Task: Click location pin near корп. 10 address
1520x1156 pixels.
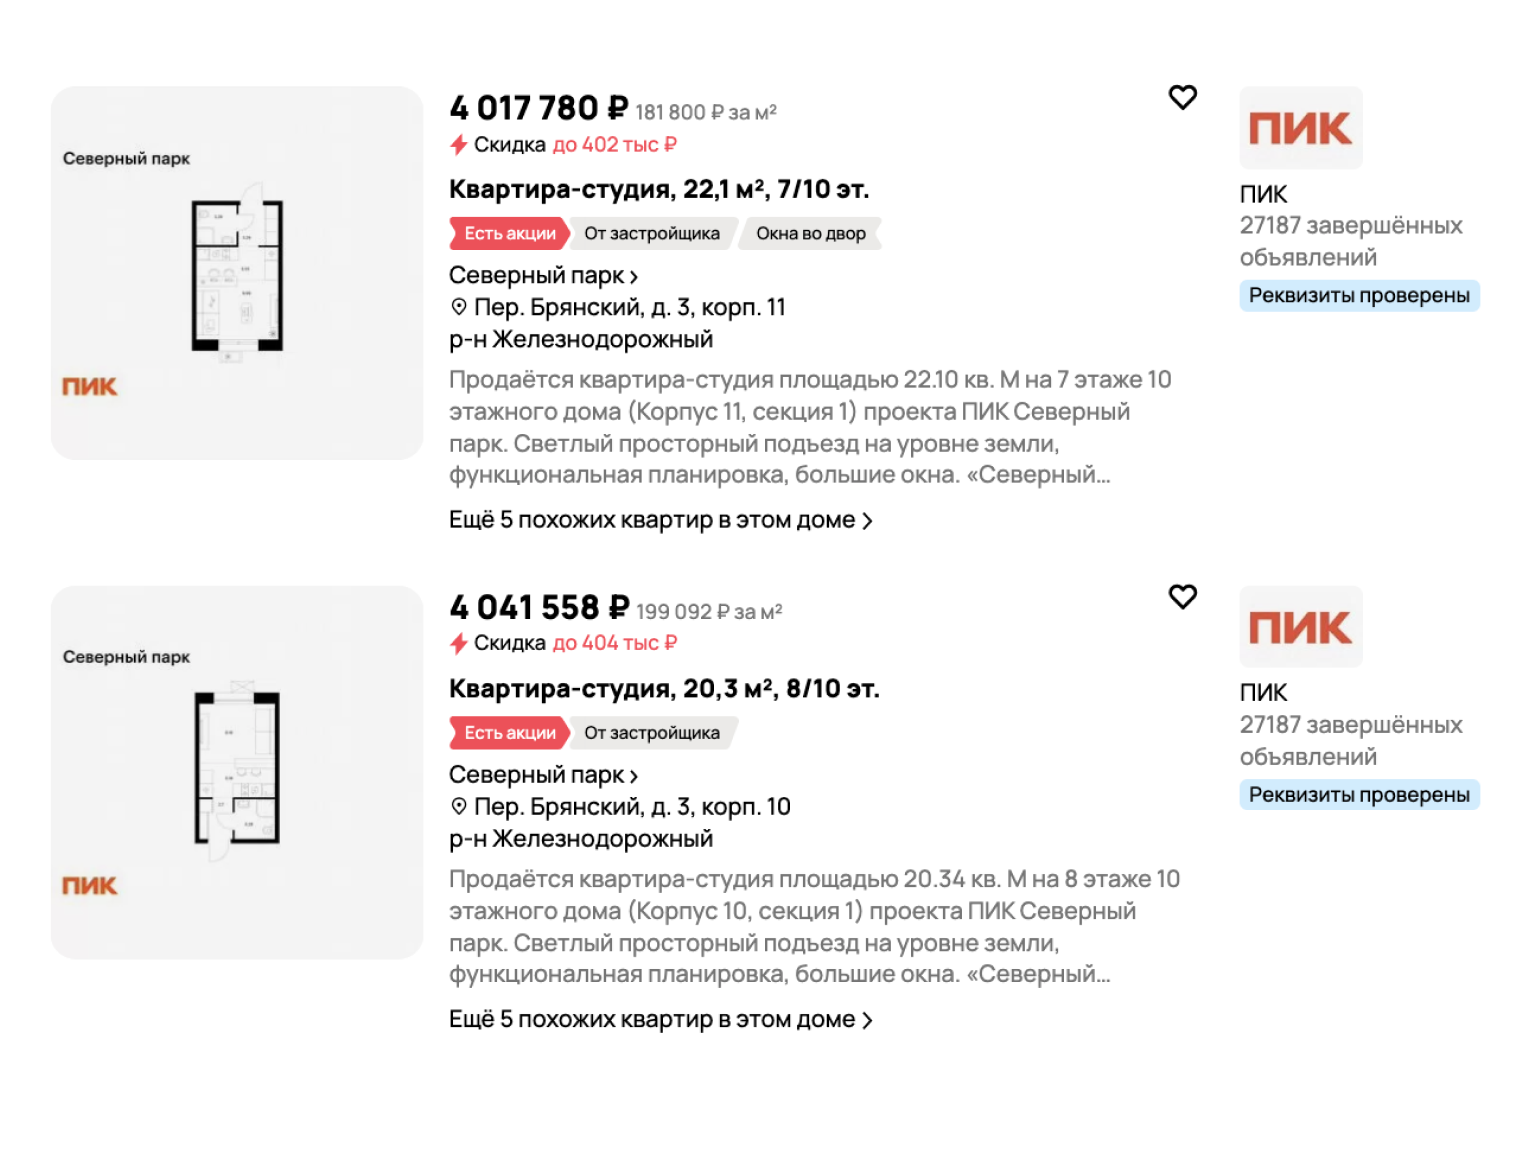Action: click(459, 806)
